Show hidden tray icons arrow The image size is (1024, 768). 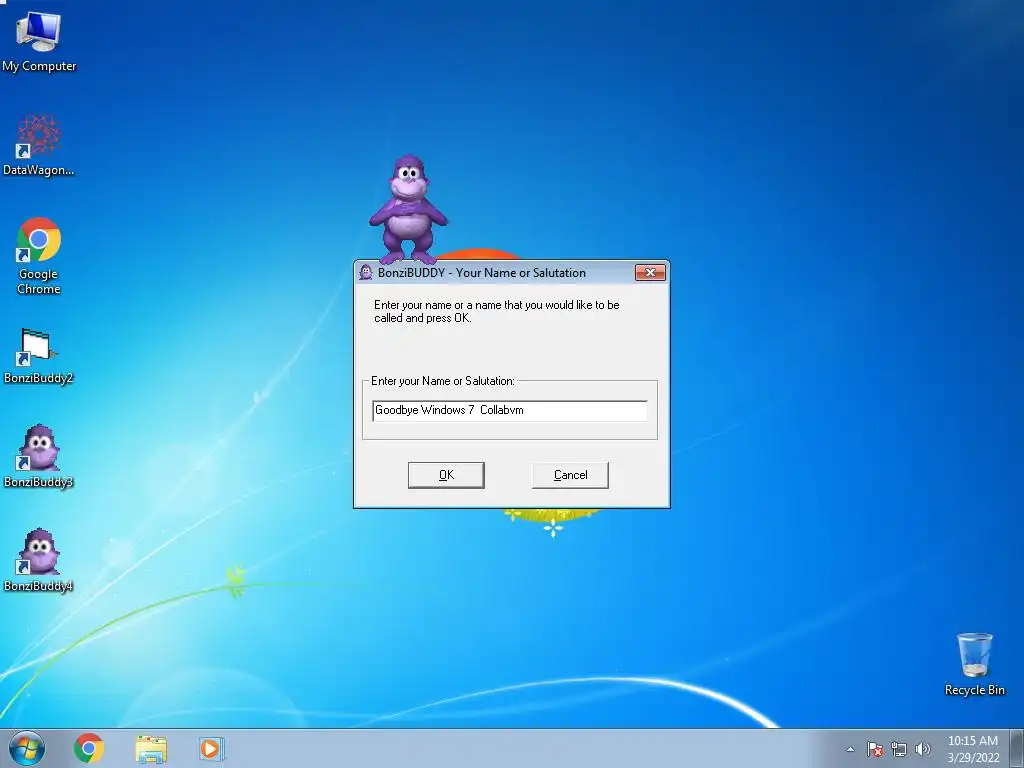pyautogui.click(x=850, y=749)
